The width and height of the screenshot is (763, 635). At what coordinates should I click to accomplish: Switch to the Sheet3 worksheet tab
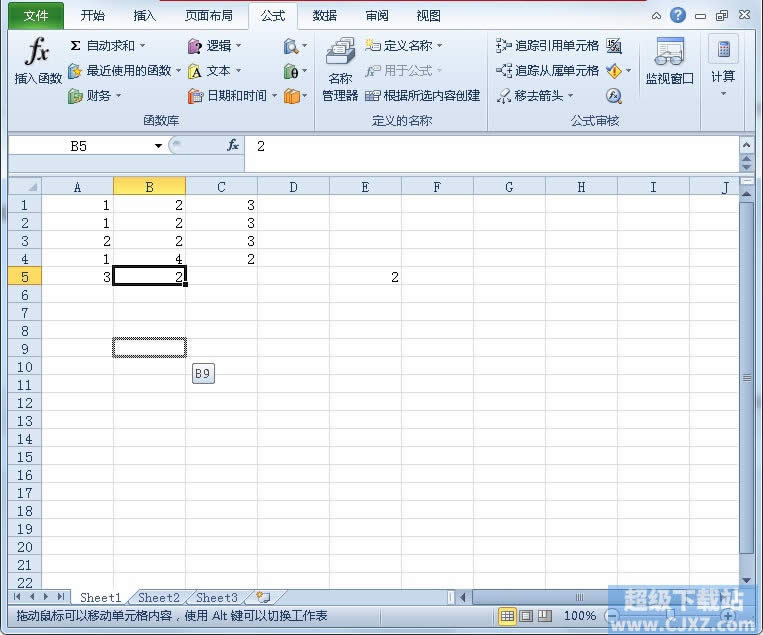(x=217, y=597)
